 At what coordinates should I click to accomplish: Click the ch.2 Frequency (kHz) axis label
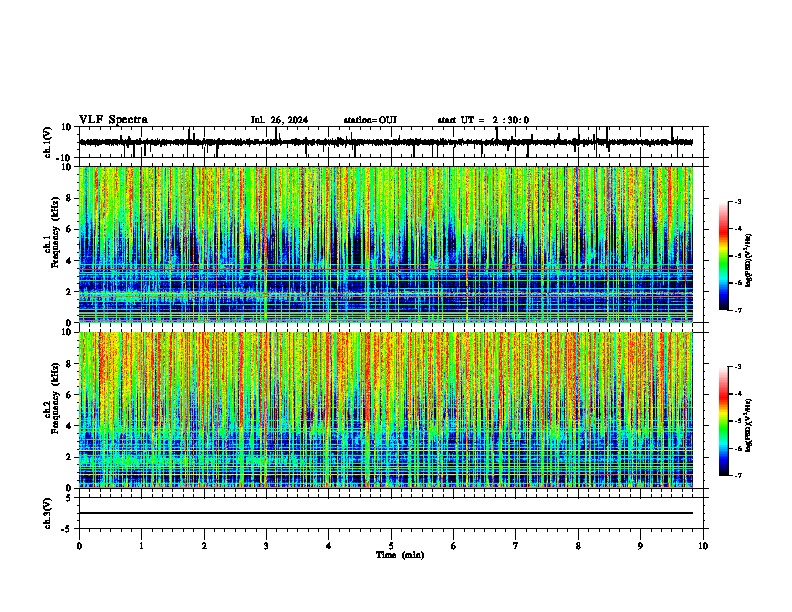pyautogui.click(x=53, y=398)
